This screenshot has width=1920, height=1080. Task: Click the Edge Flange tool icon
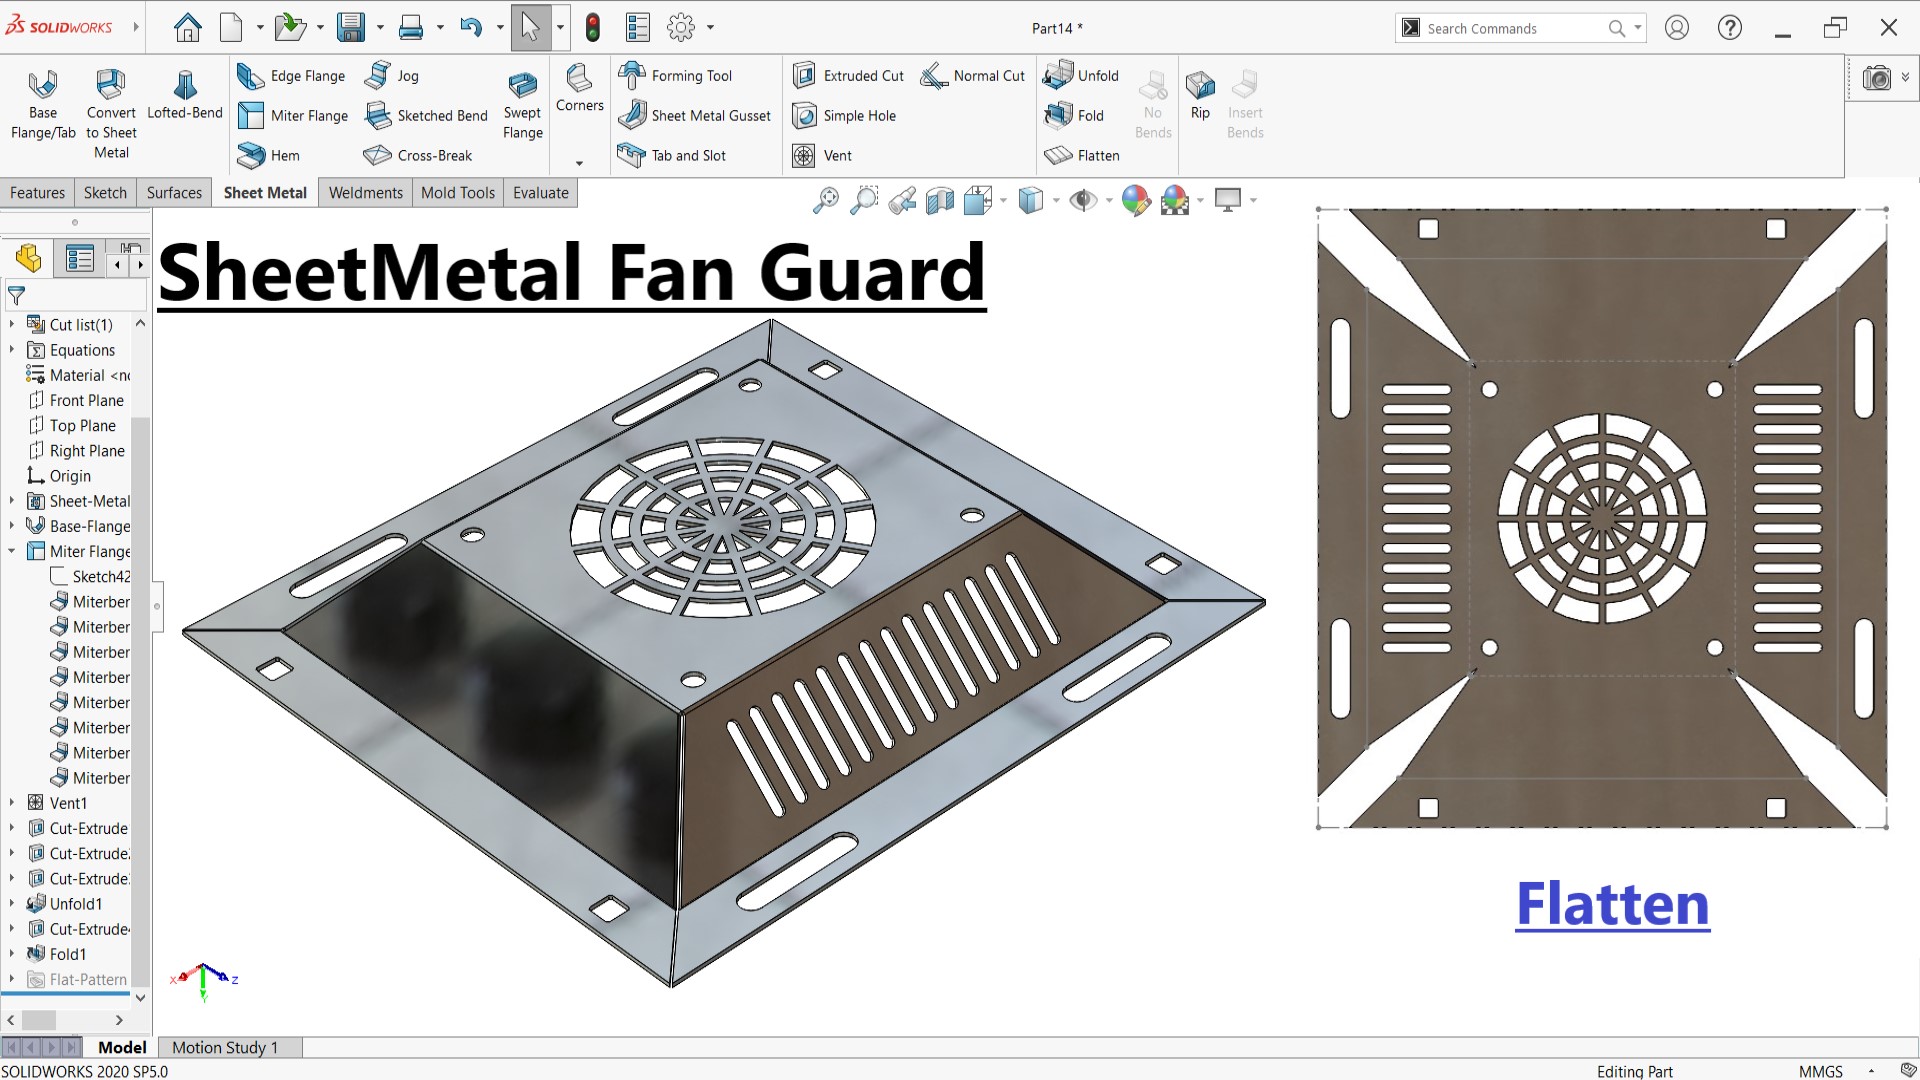pyautogui.click(x=250, y=76)
